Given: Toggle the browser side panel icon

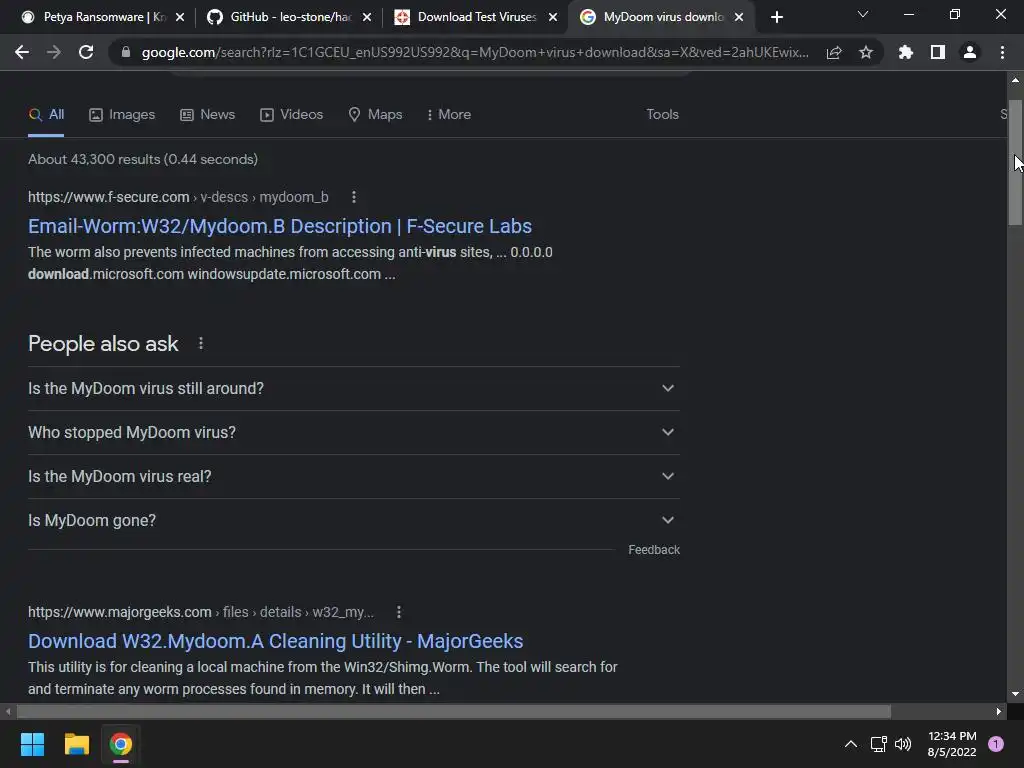Looking at the screenshot, I should click(x=938, y=52).
